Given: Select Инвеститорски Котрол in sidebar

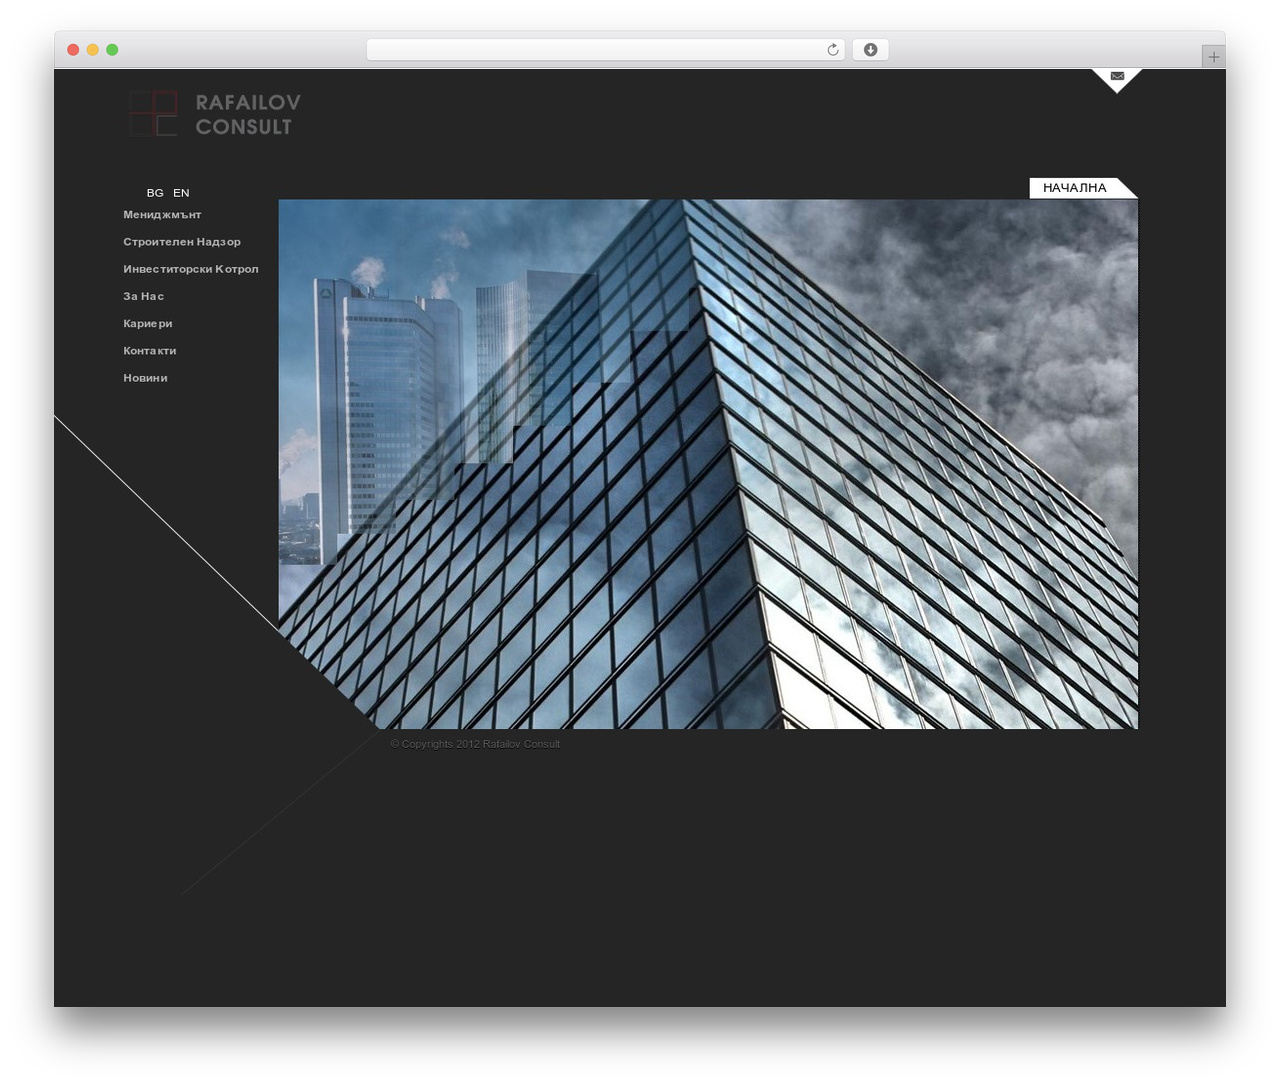Looking at the screenshot, I should (x=191, y=269).
